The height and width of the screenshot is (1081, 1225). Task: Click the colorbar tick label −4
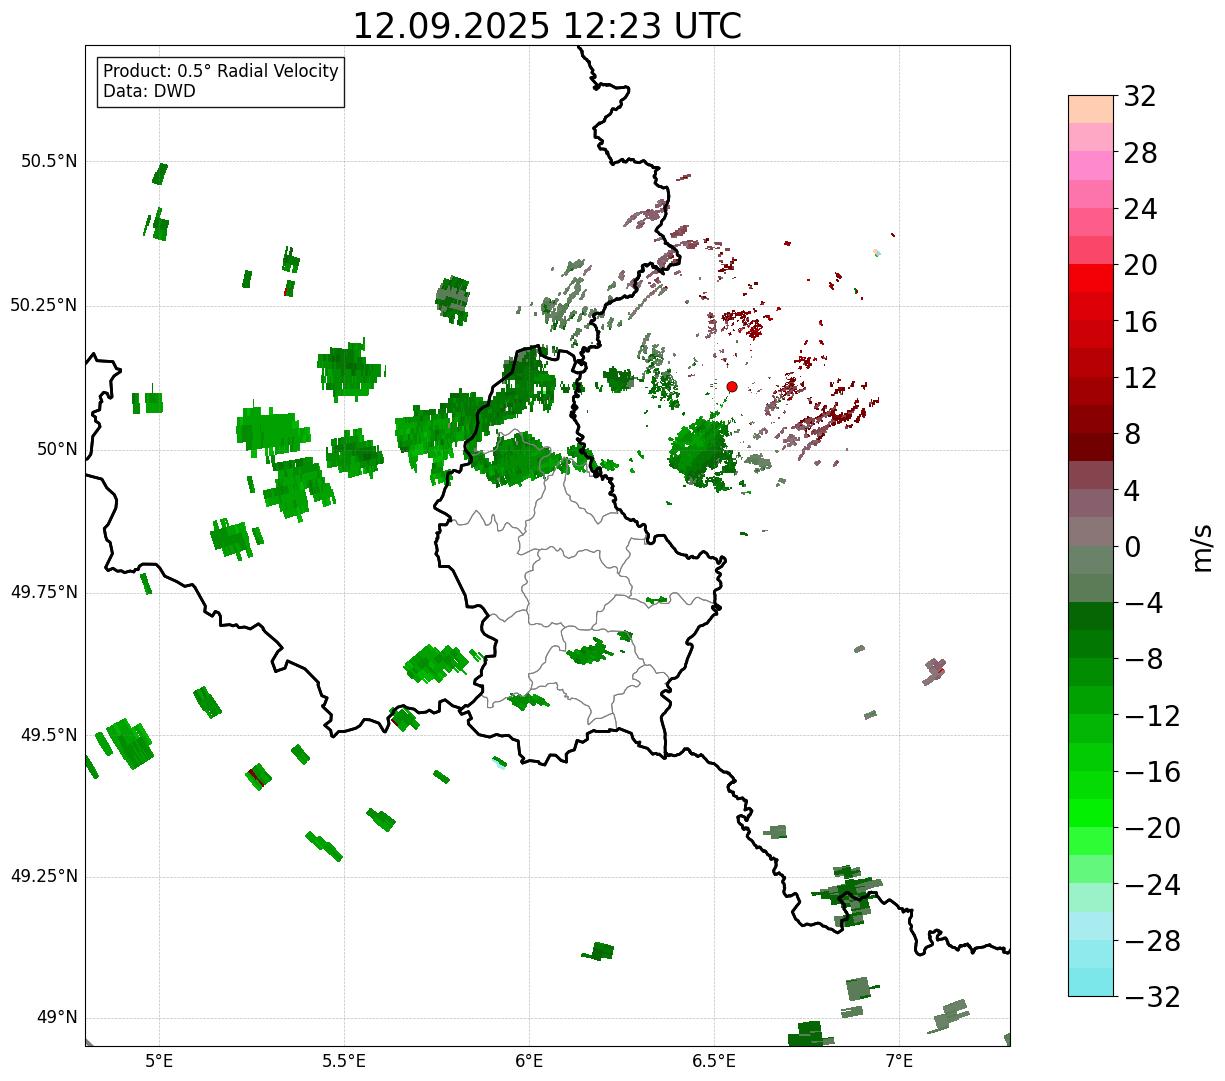pos(1143,603)
